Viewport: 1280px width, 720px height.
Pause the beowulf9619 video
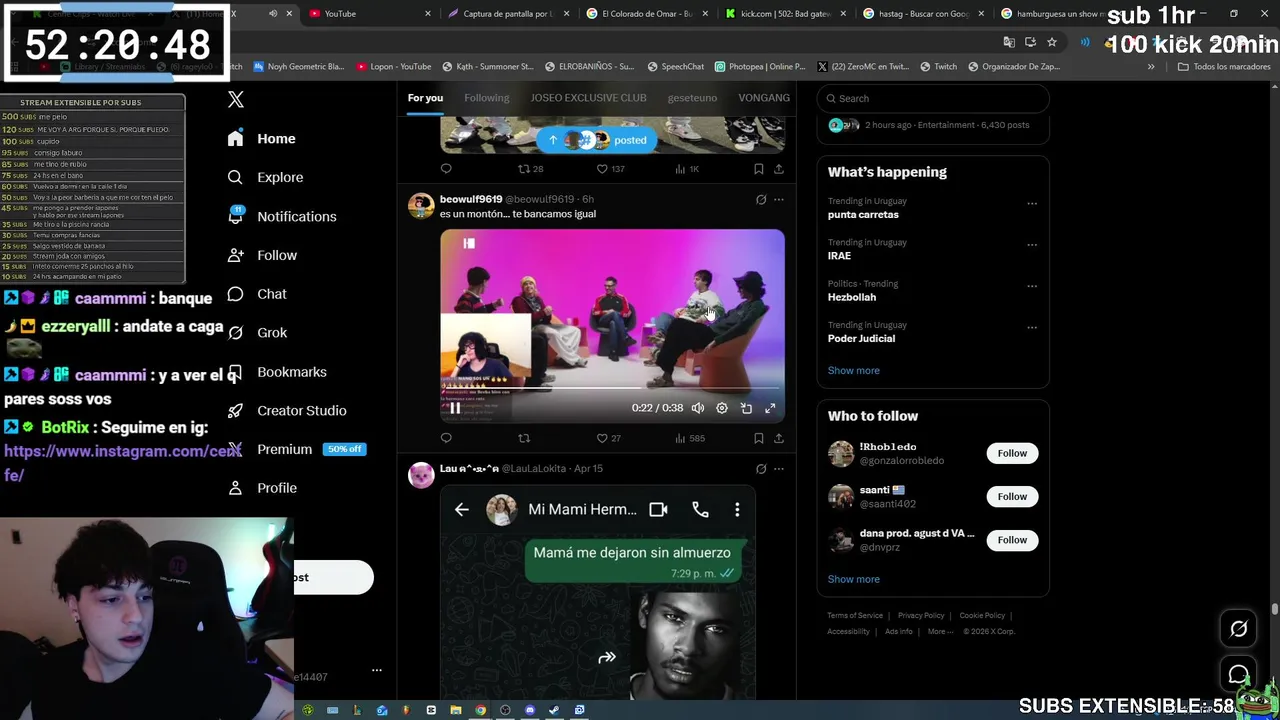click(x=455, y=408)
